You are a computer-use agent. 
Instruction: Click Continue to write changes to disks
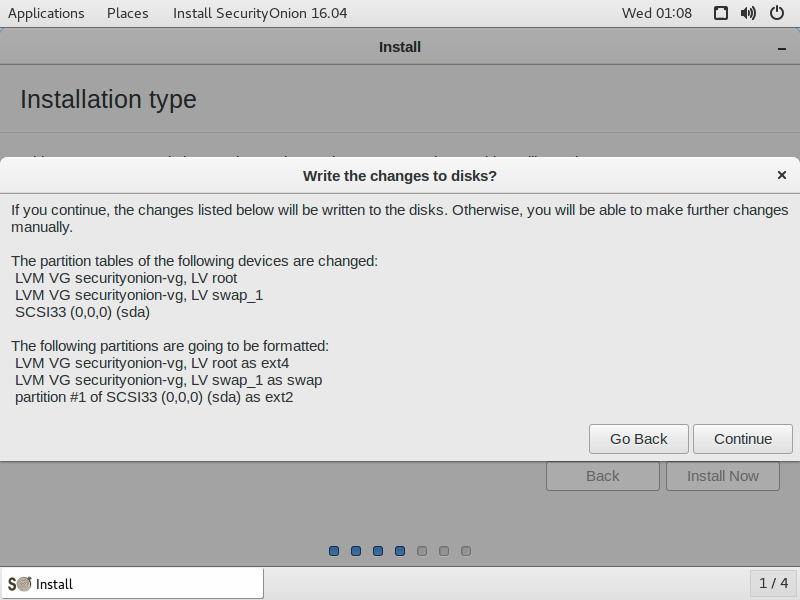click(x=742, y=439)
